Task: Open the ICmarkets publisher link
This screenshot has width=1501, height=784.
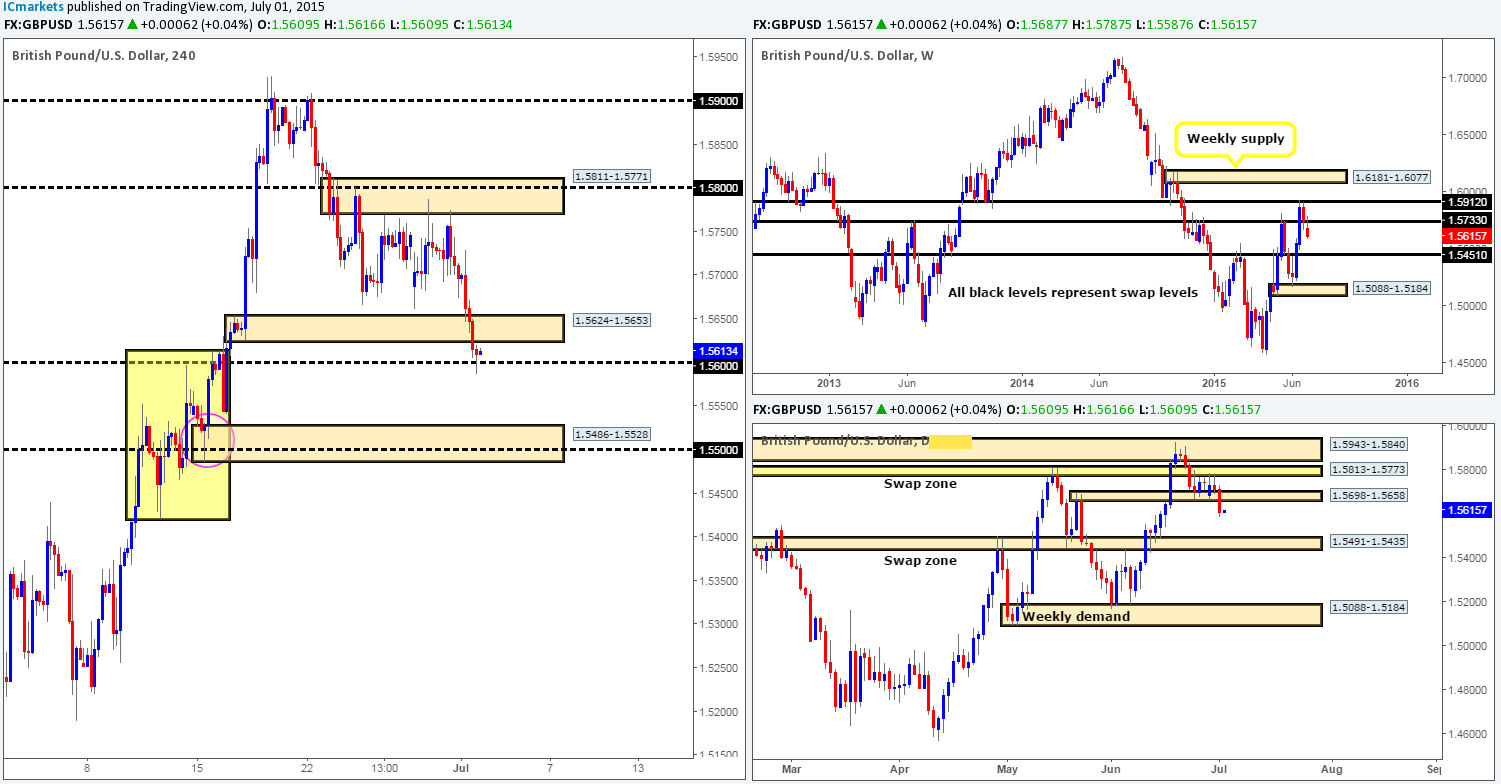Action: click(32, 6)
